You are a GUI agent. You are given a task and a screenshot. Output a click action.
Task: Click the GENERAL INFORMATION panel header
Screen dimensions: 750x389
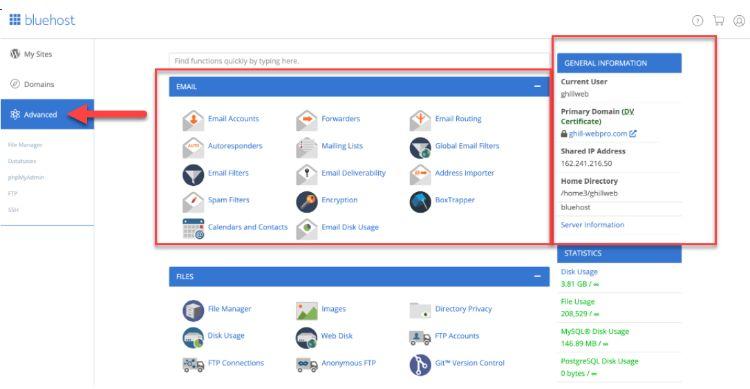[619, 63]
